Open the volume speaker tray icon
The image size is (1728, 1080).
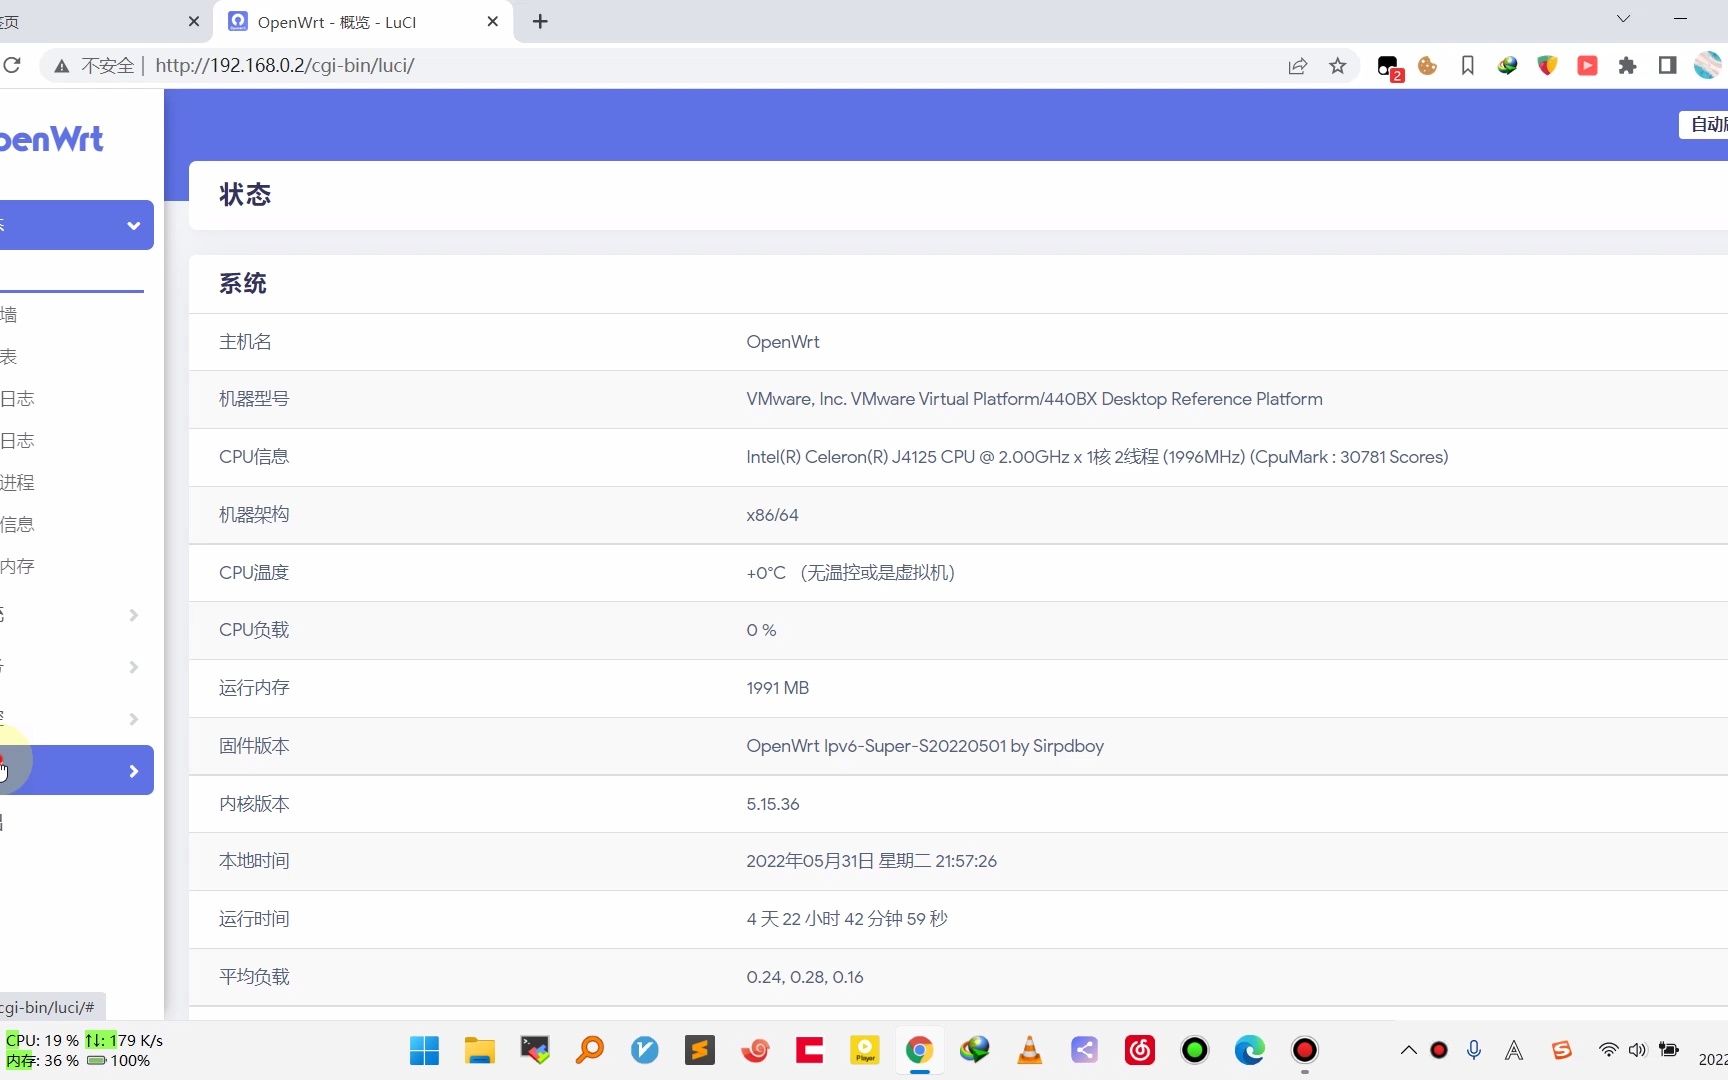pyautogui.click(x=1637, y=1050)
